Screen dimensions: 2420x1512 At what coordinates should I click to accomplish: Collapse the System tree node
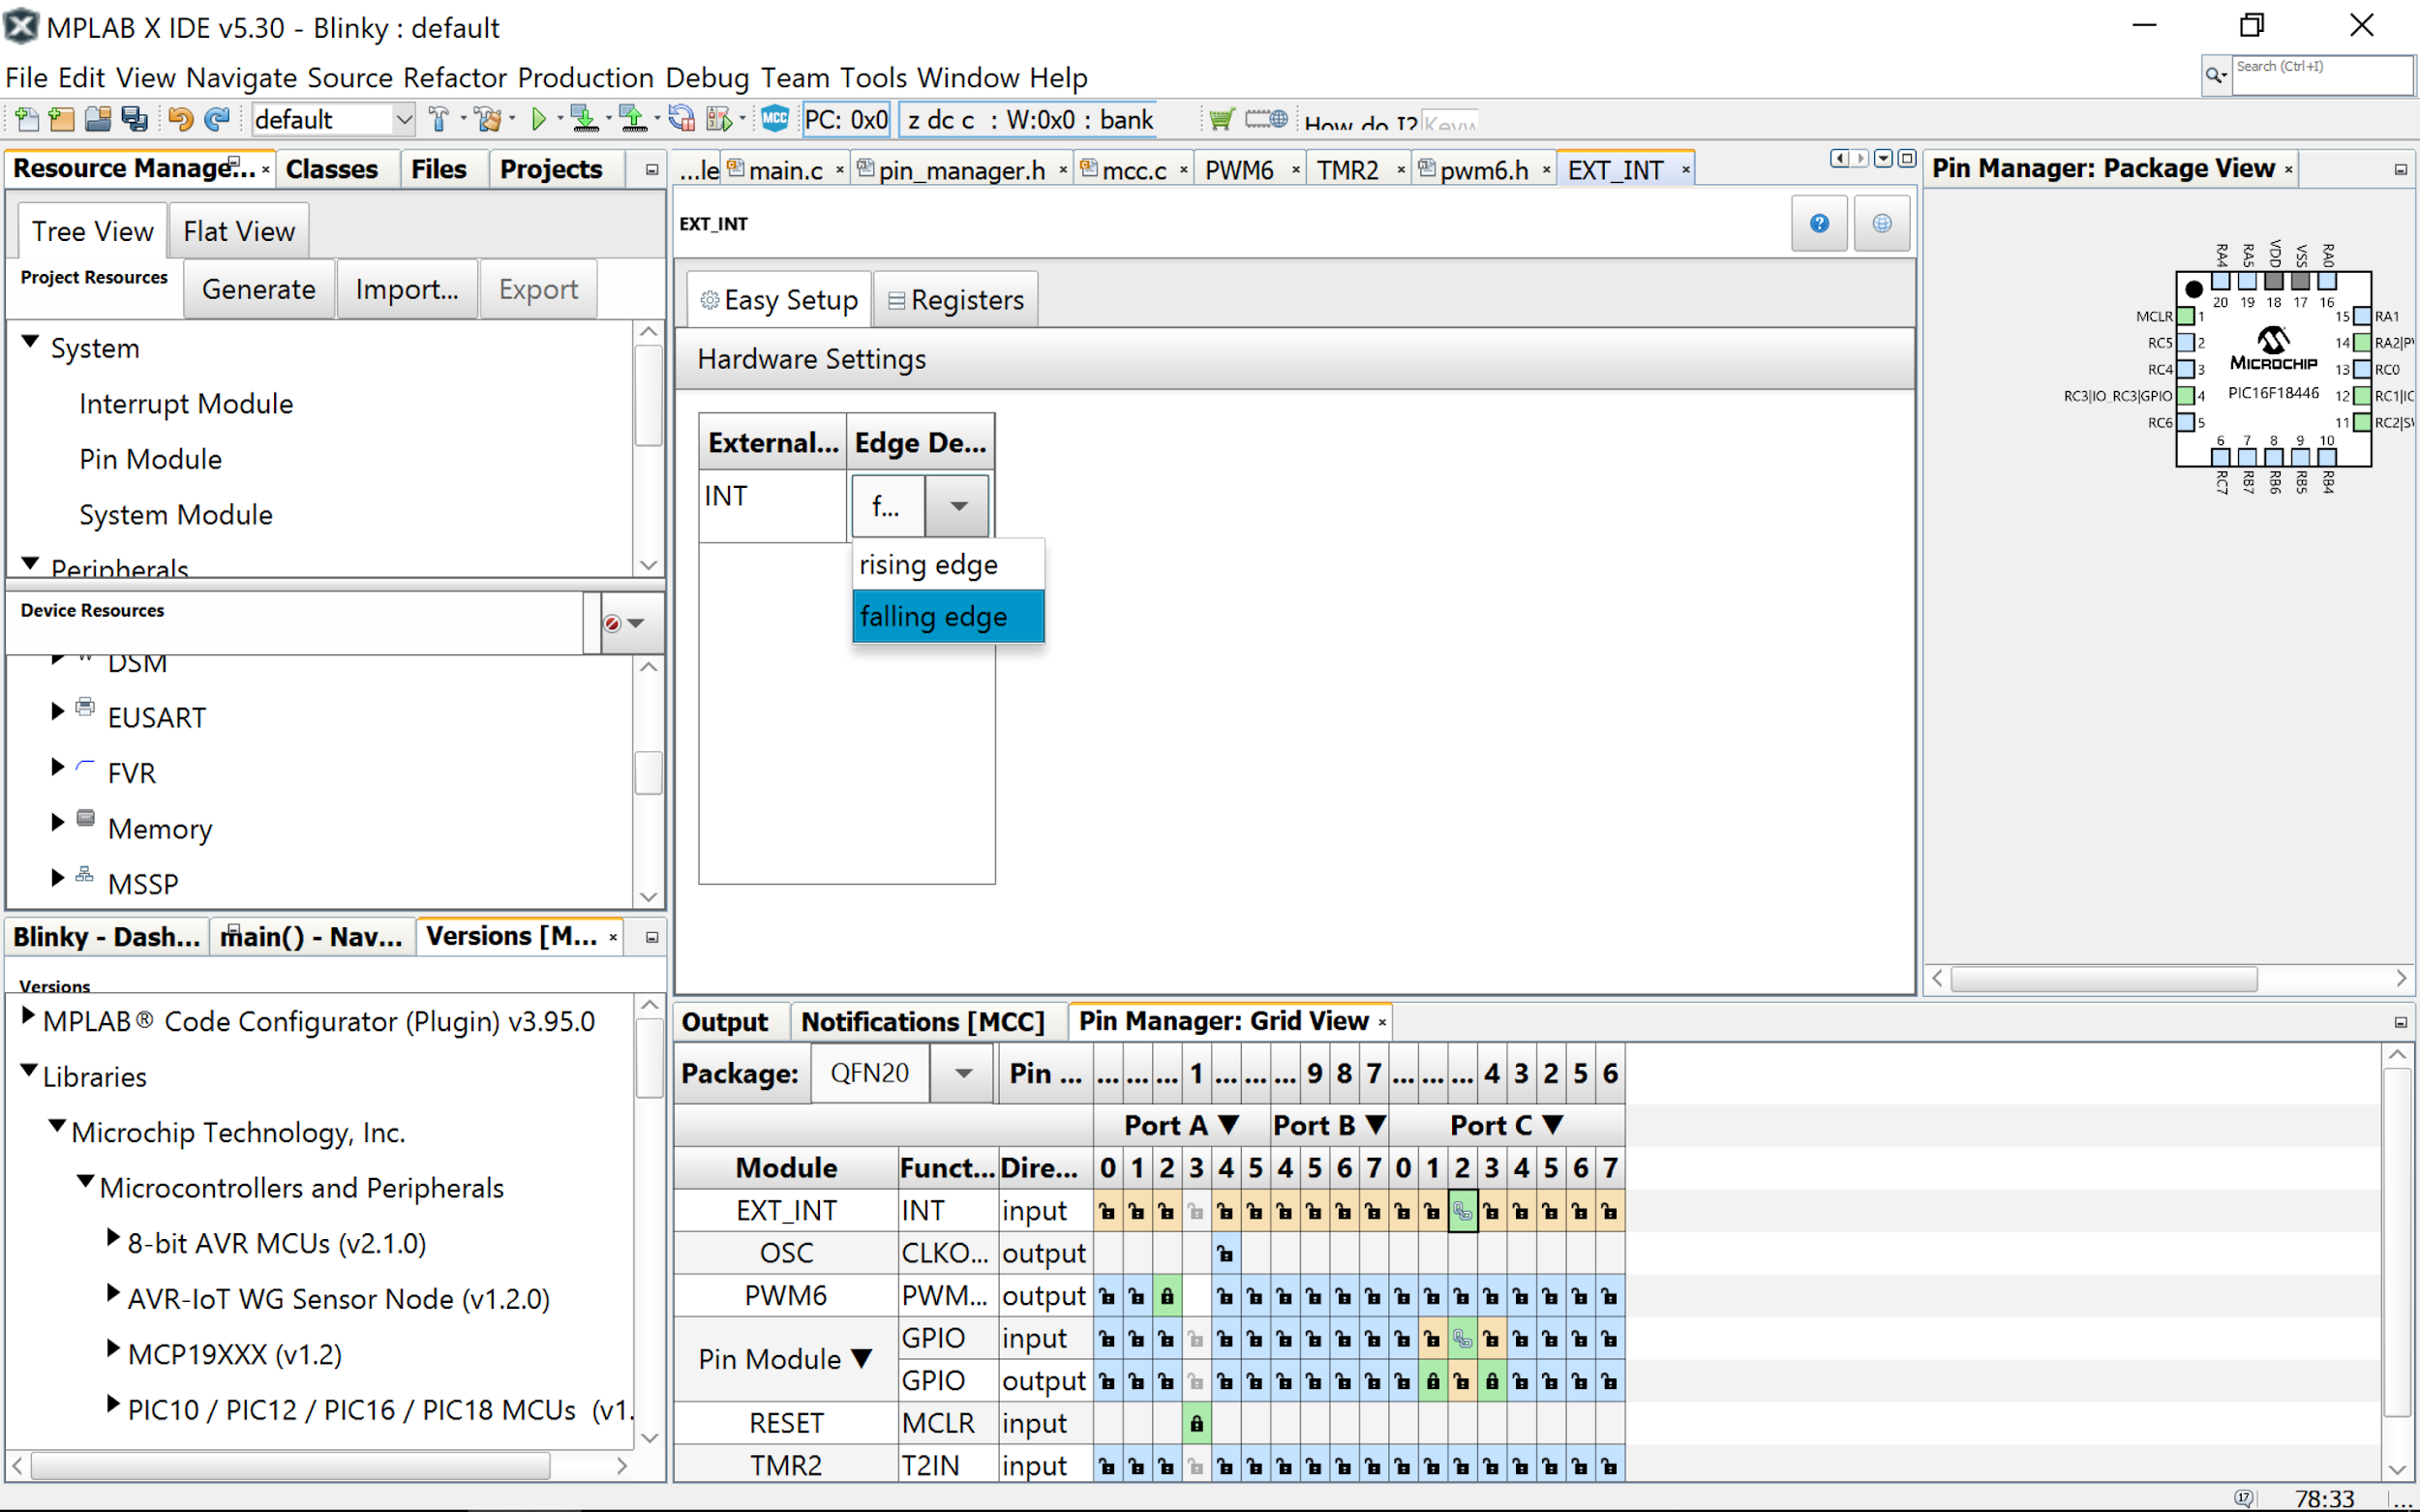(x=31, y=343)
